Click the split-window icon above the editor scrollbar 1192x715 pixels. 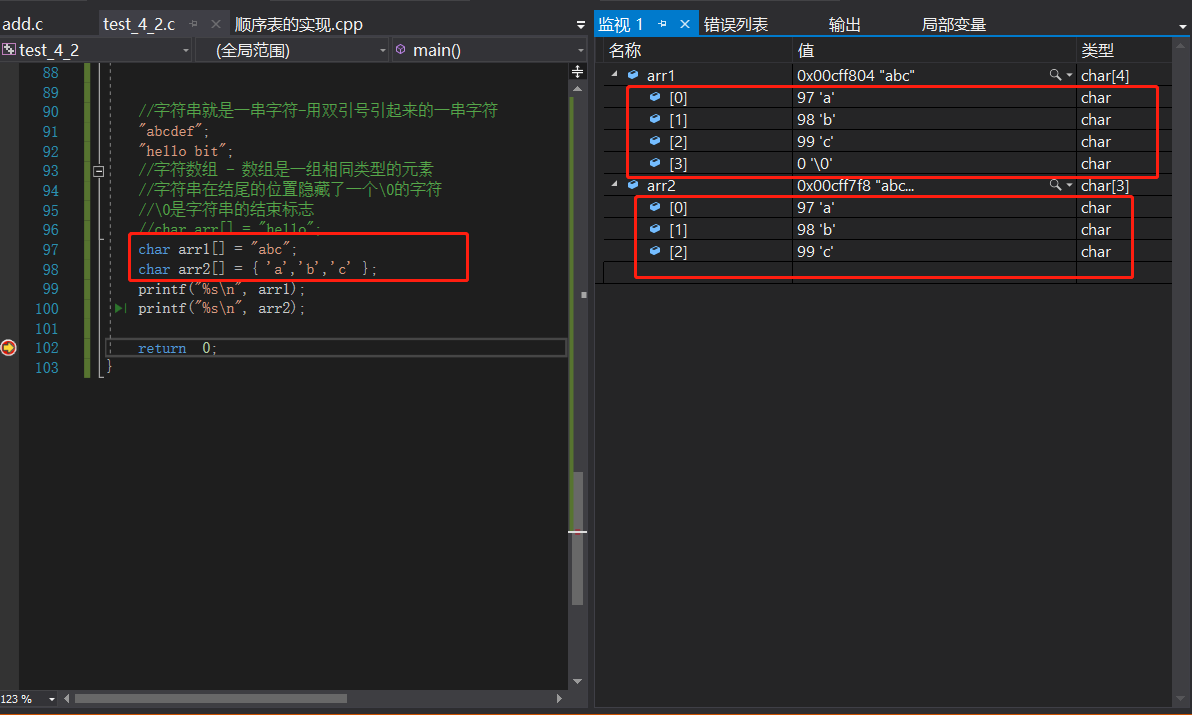tap(577, 71)
